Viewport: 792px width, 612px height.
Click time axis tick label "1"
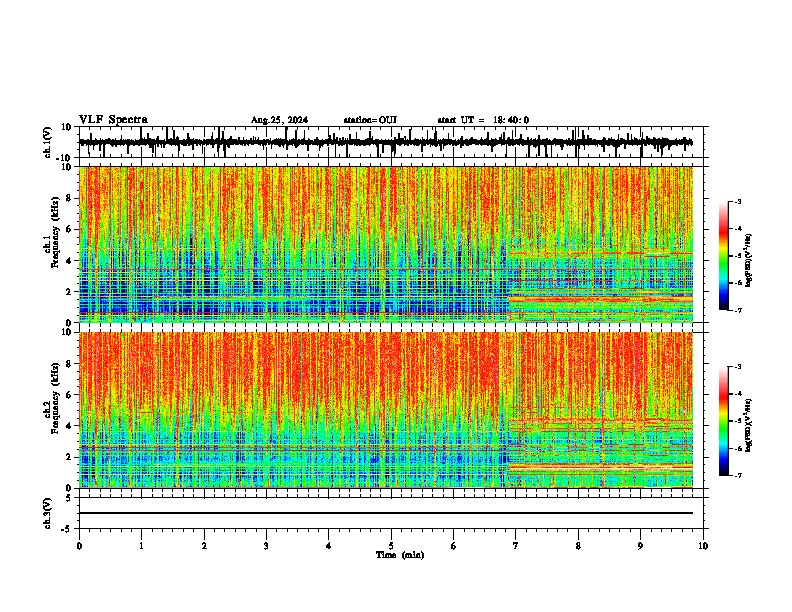[141, 546]
